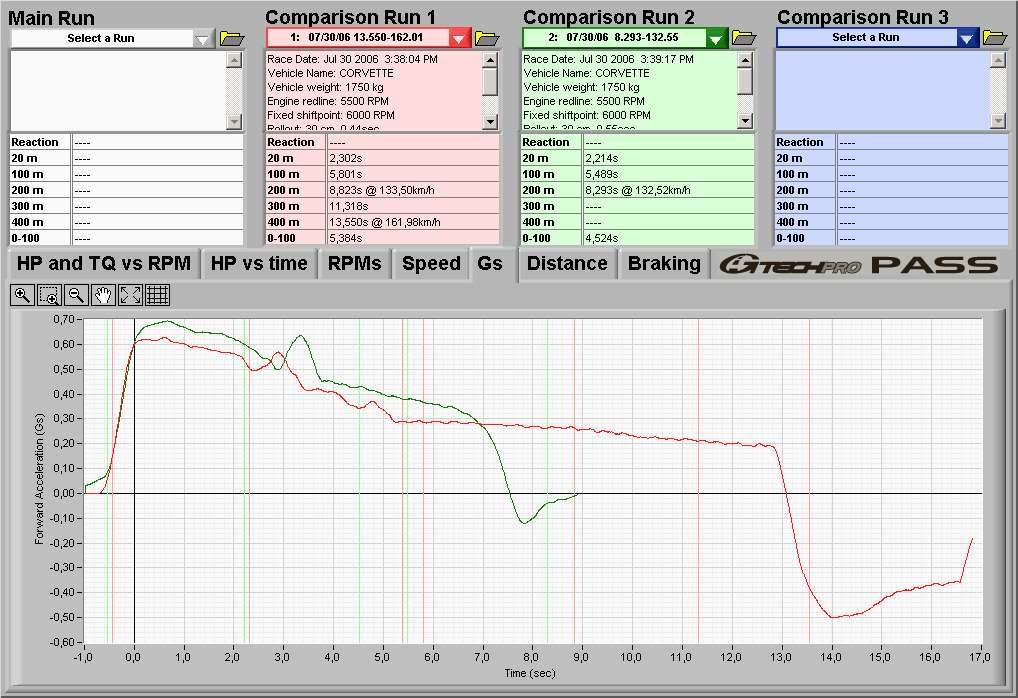This screenshot has height=698, width=1018.
Task: Expand the Main Run selection dropdown
Action: pyautogui.click(x=203, y=38)
